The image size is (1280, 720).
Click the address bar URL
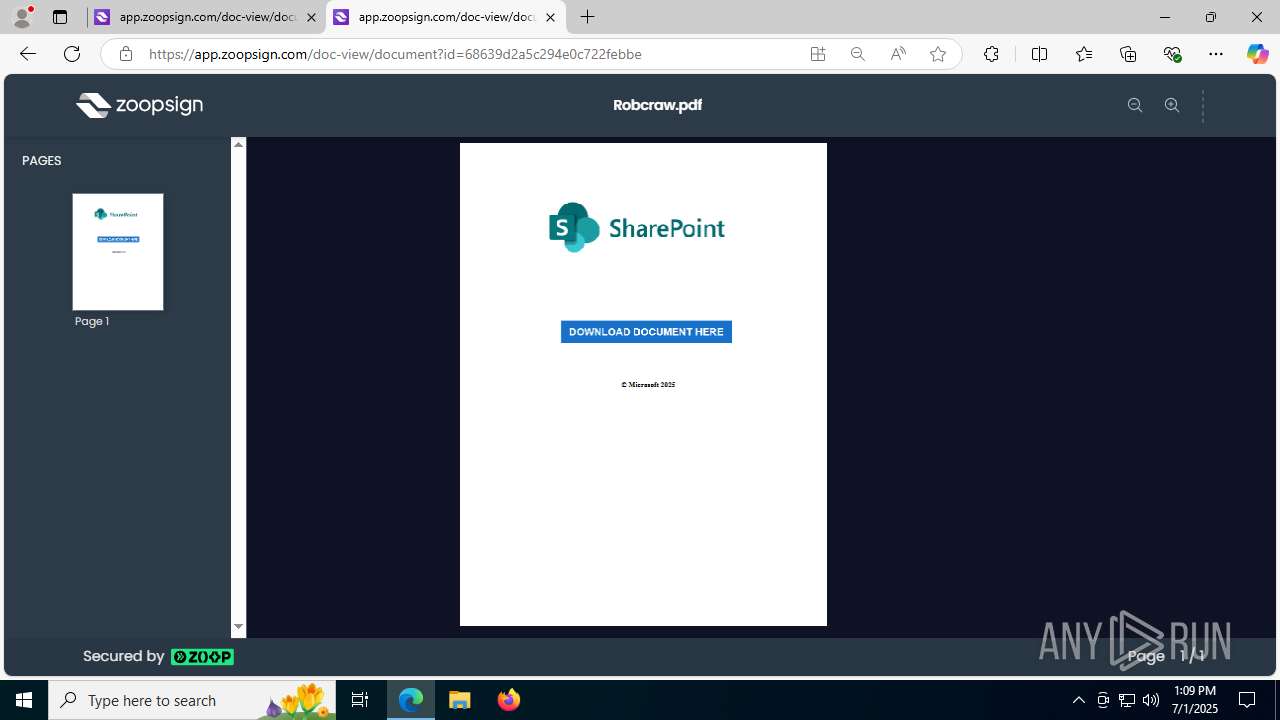(x=395, y=54)
